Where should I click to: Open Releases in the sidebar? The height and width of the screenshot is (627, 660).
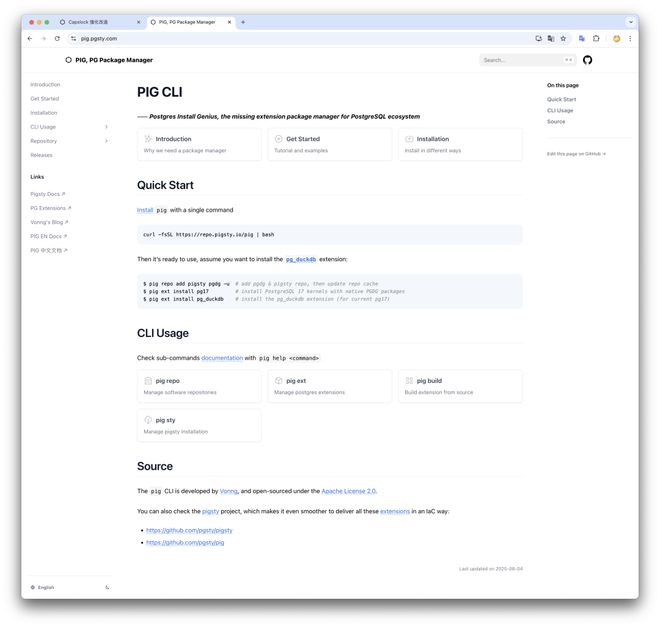click(x=41, y=155)
